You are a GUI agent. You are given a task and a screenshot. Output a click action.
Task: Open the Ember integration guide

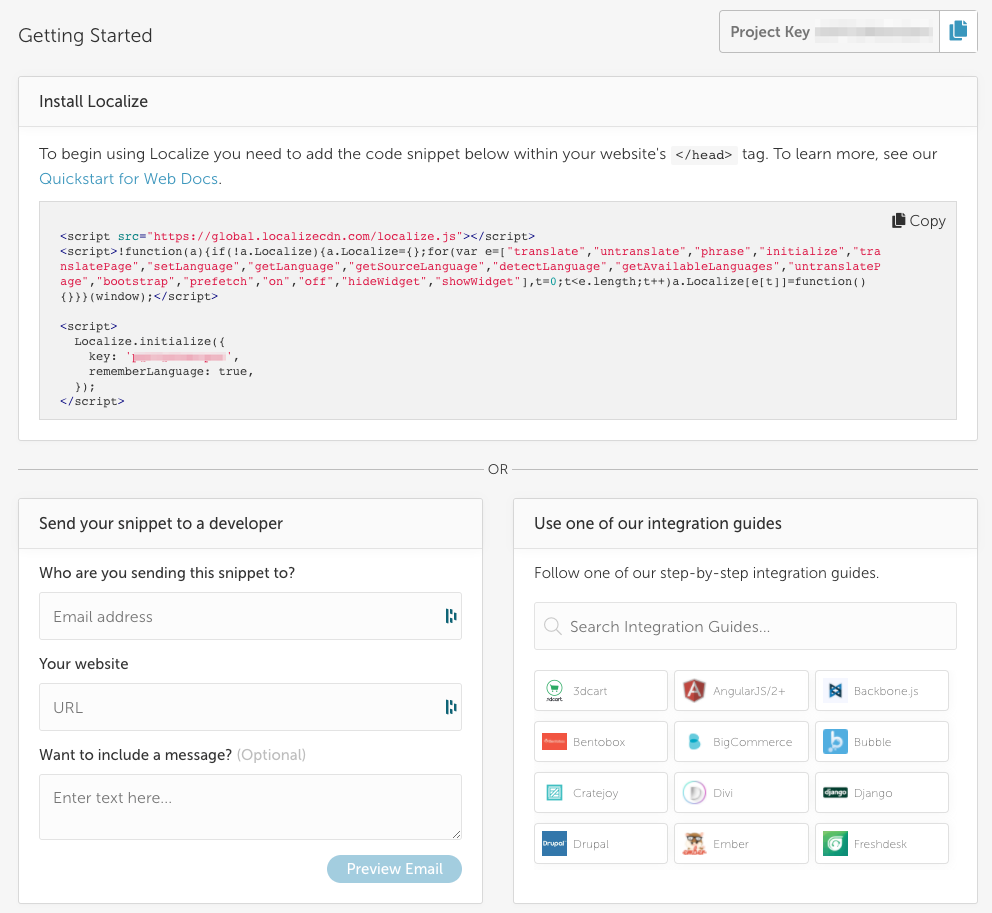point(741,843)
